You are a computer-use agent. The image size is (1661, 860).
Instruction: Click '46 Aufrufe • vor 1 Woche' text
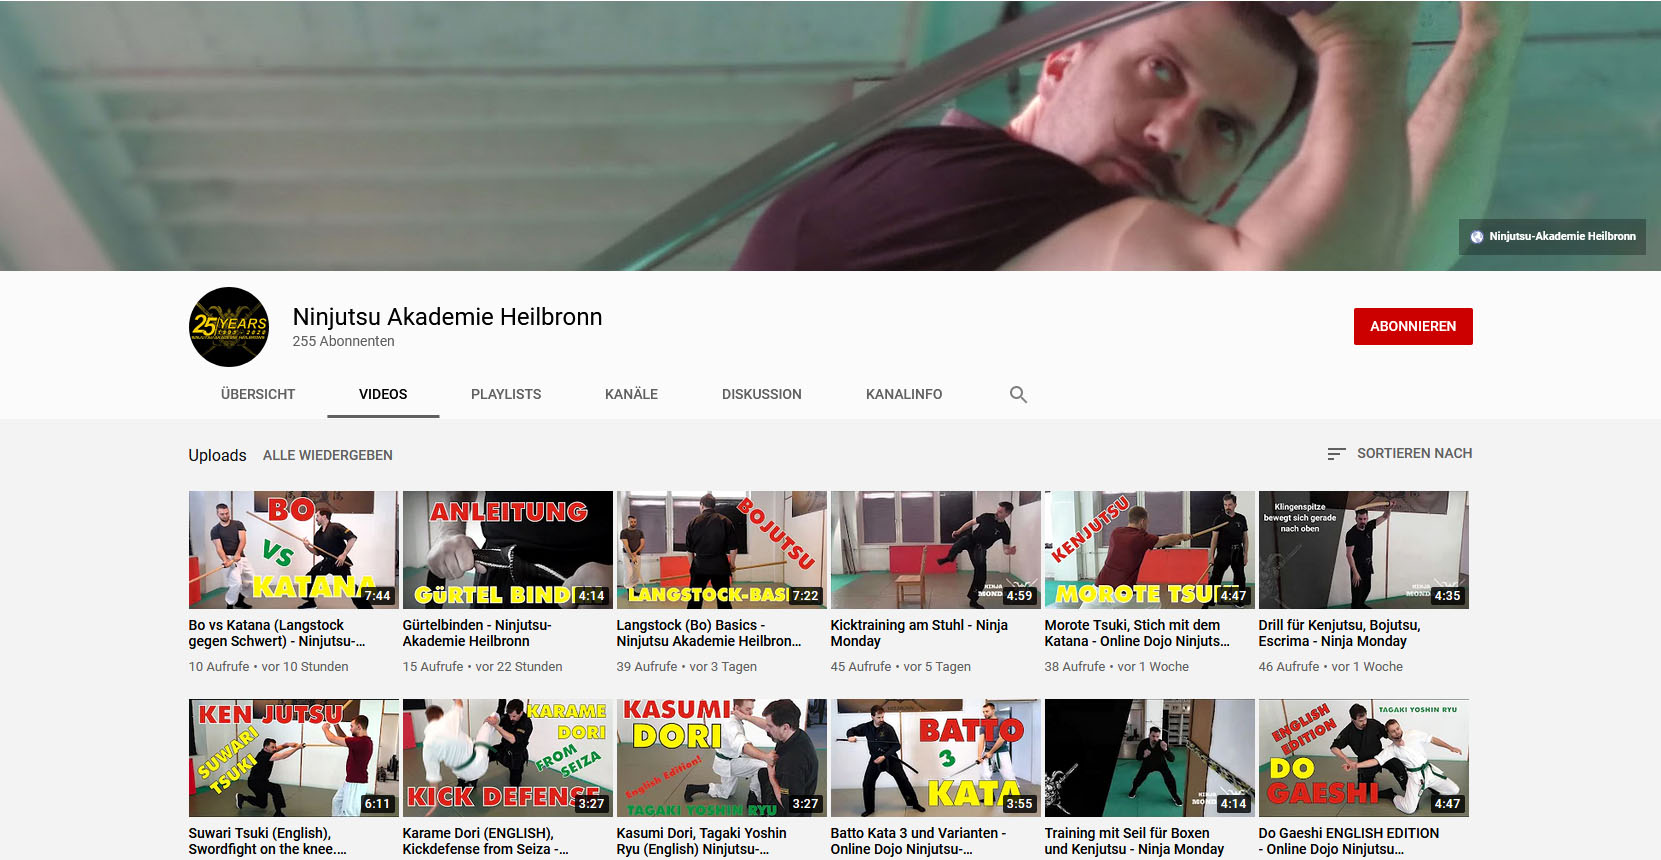(1331, 667)
